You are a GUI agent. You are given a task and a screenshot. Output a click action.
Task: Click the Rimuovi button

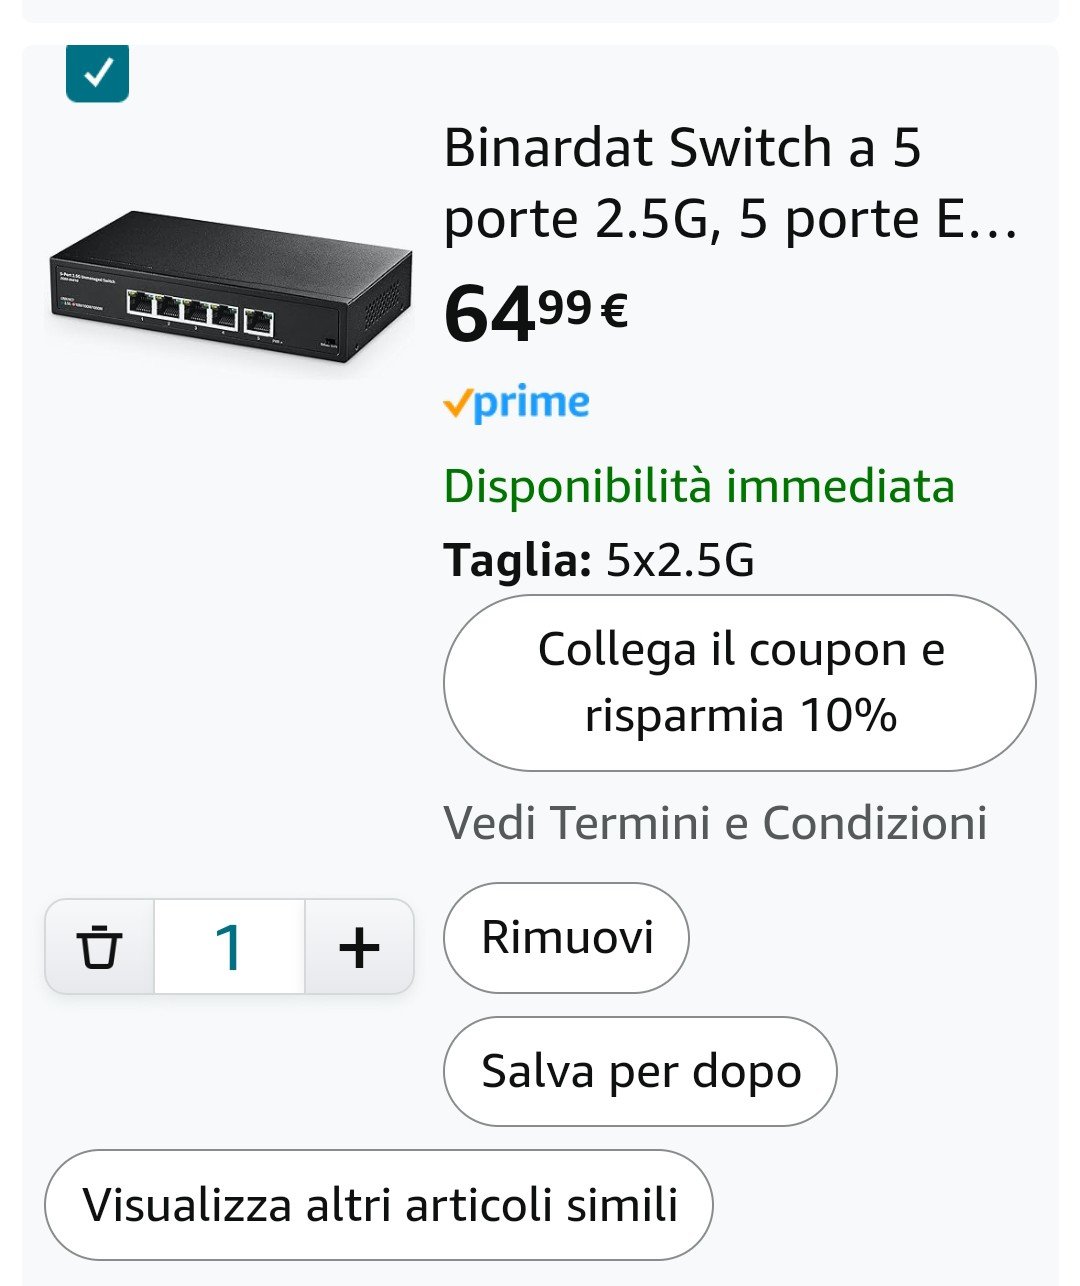(x=566, y=938)
